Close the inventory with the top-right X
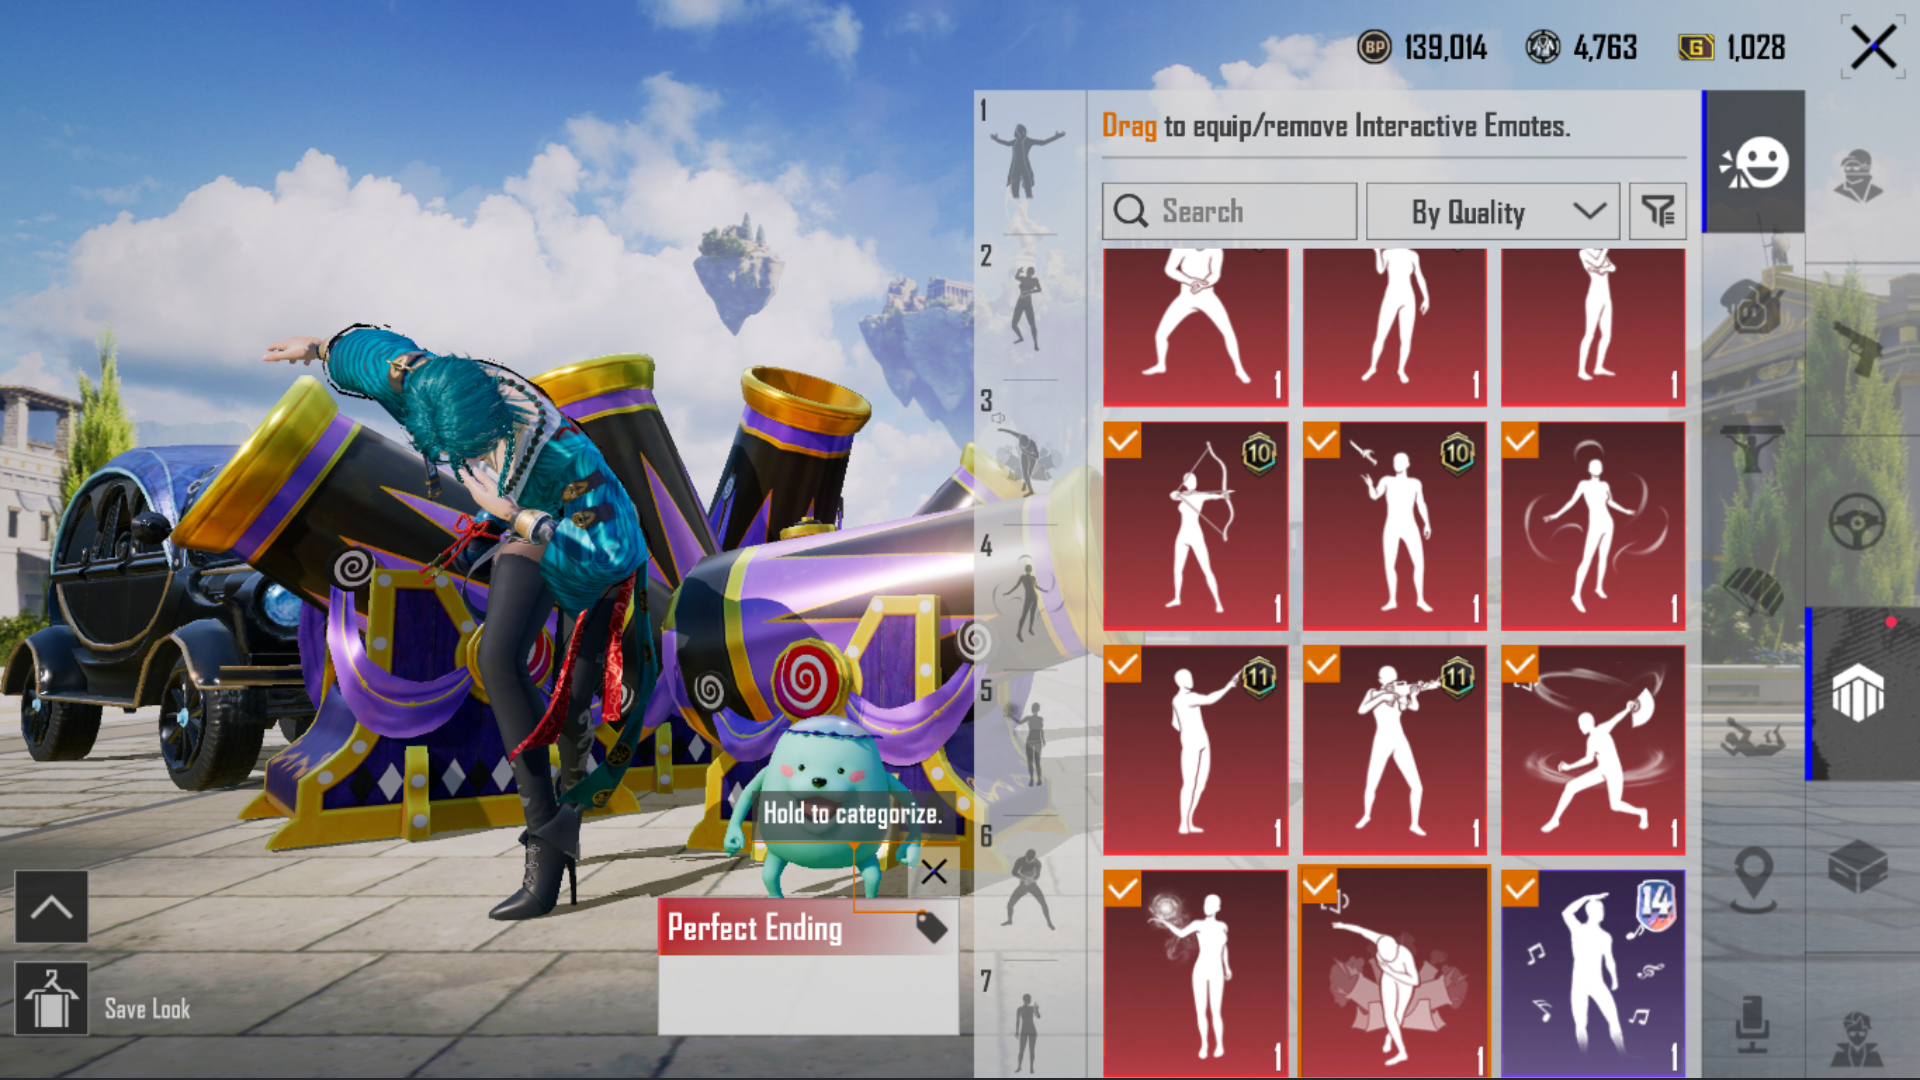 coord(1873,47)
